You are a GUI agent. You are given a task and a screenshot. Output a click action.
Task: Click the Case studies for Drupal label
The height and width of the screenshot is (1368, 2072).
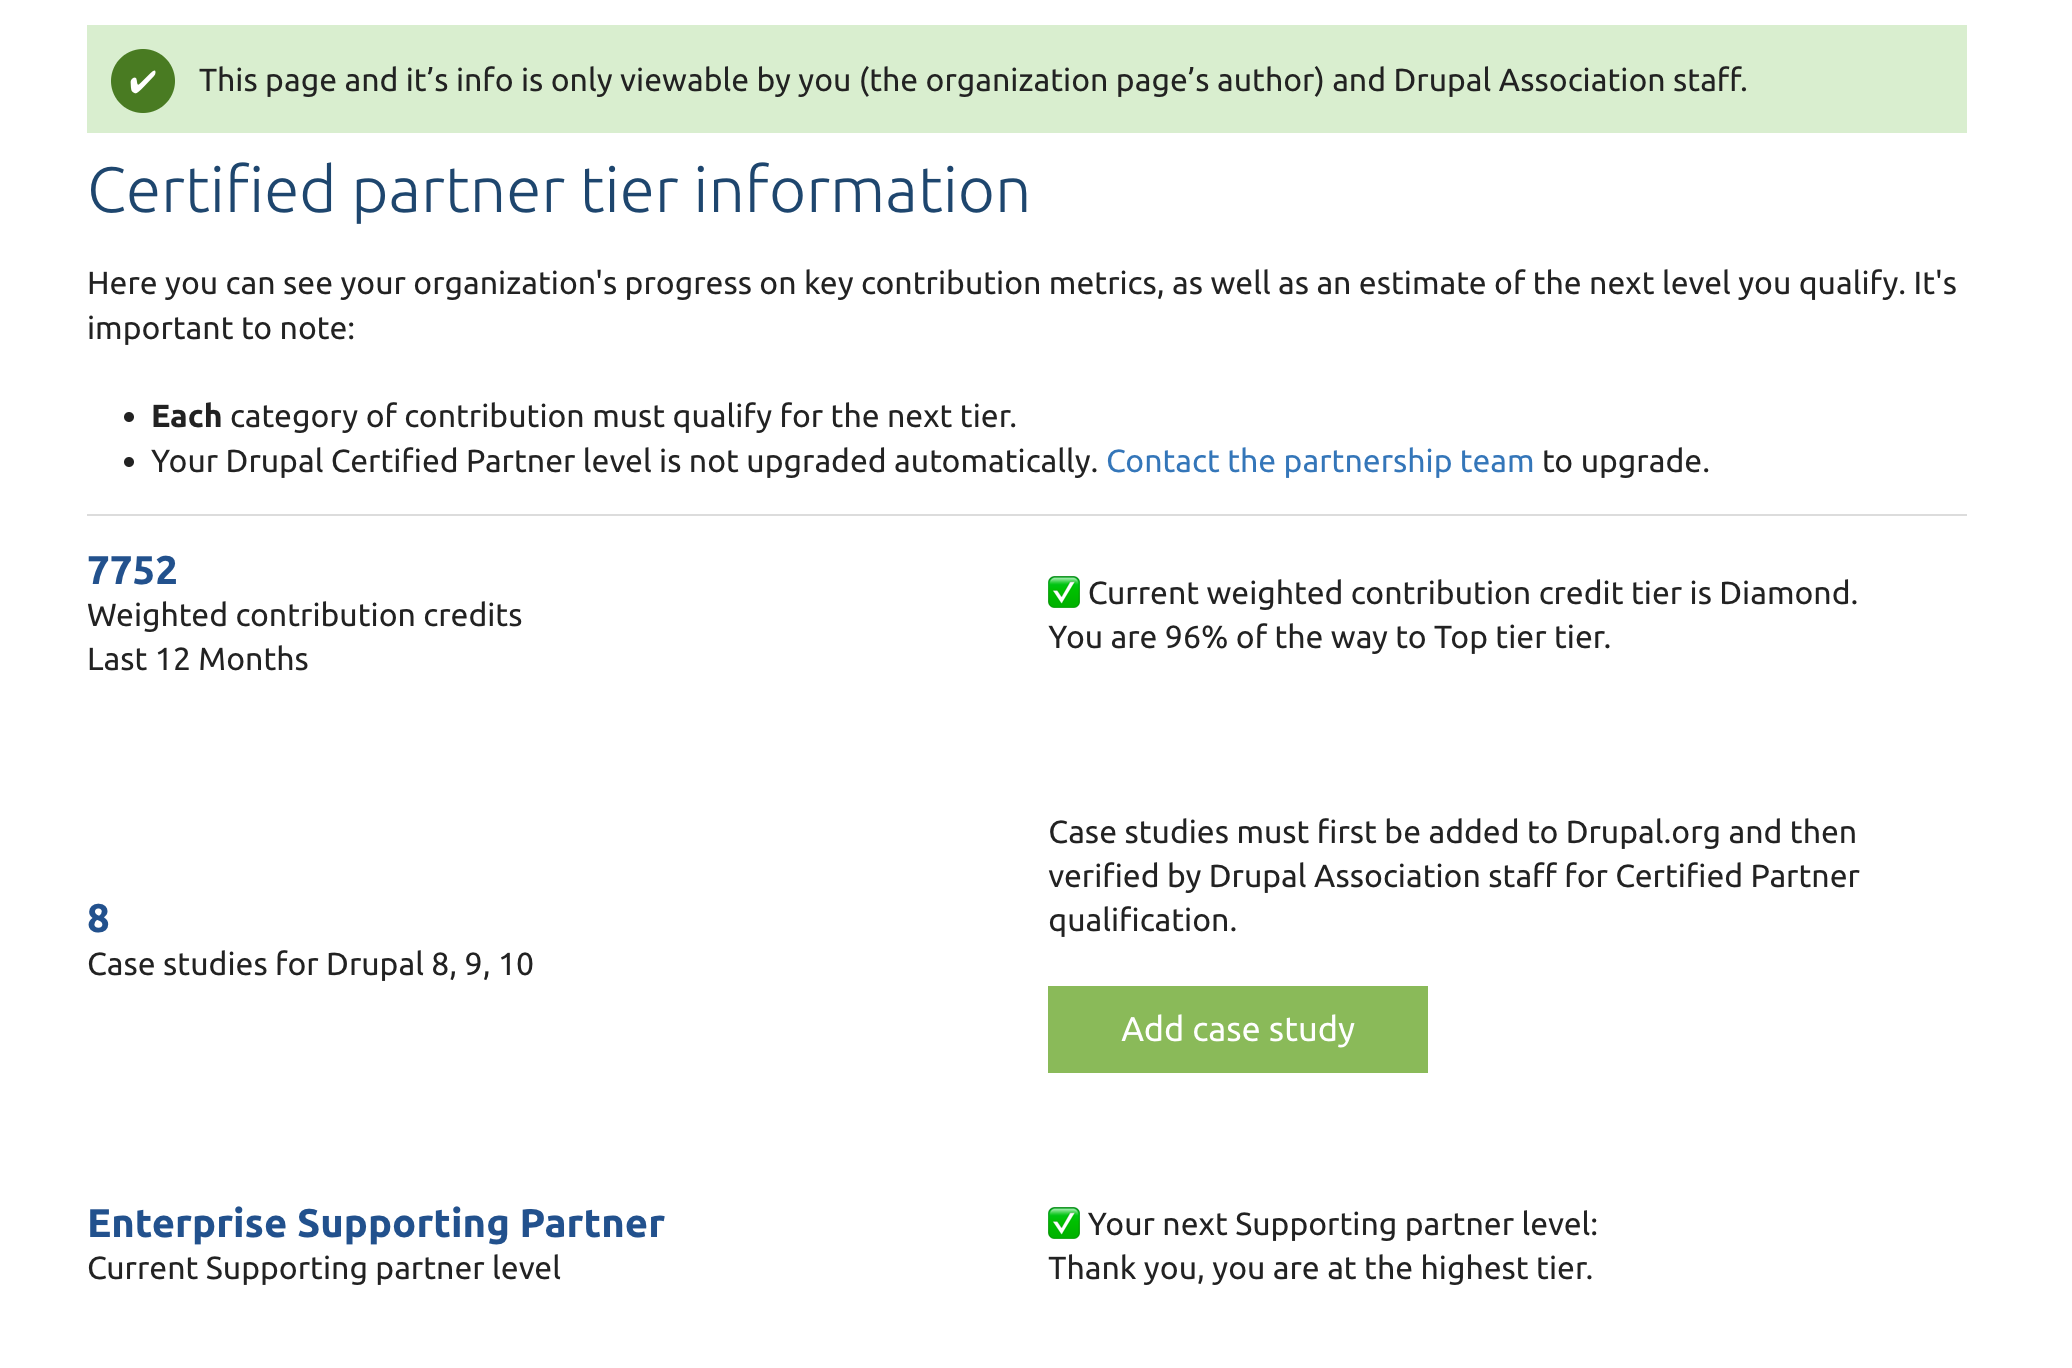(311, 964)
